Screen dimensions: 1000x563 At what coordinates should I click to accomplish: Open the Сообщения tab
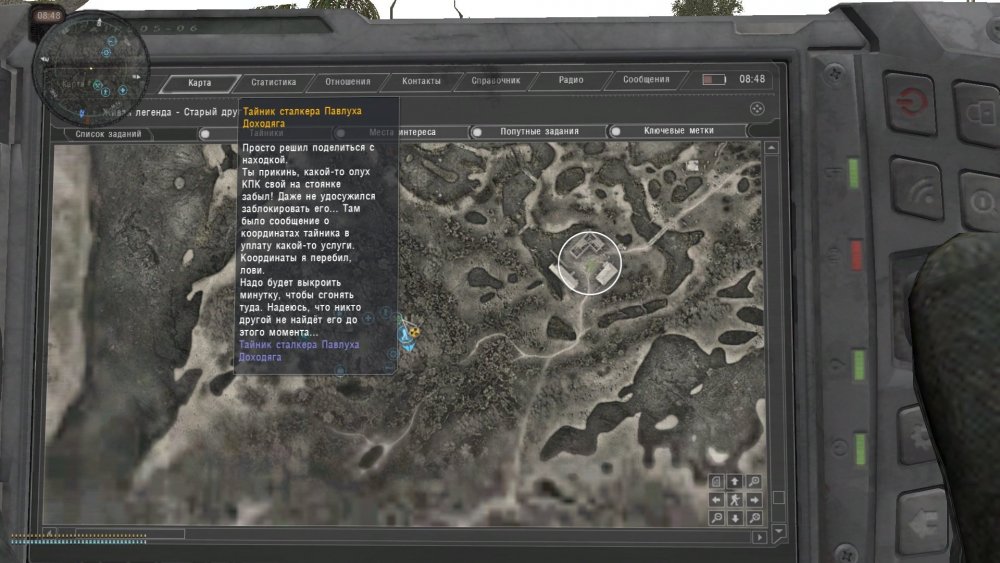click(x=646, y=79)
